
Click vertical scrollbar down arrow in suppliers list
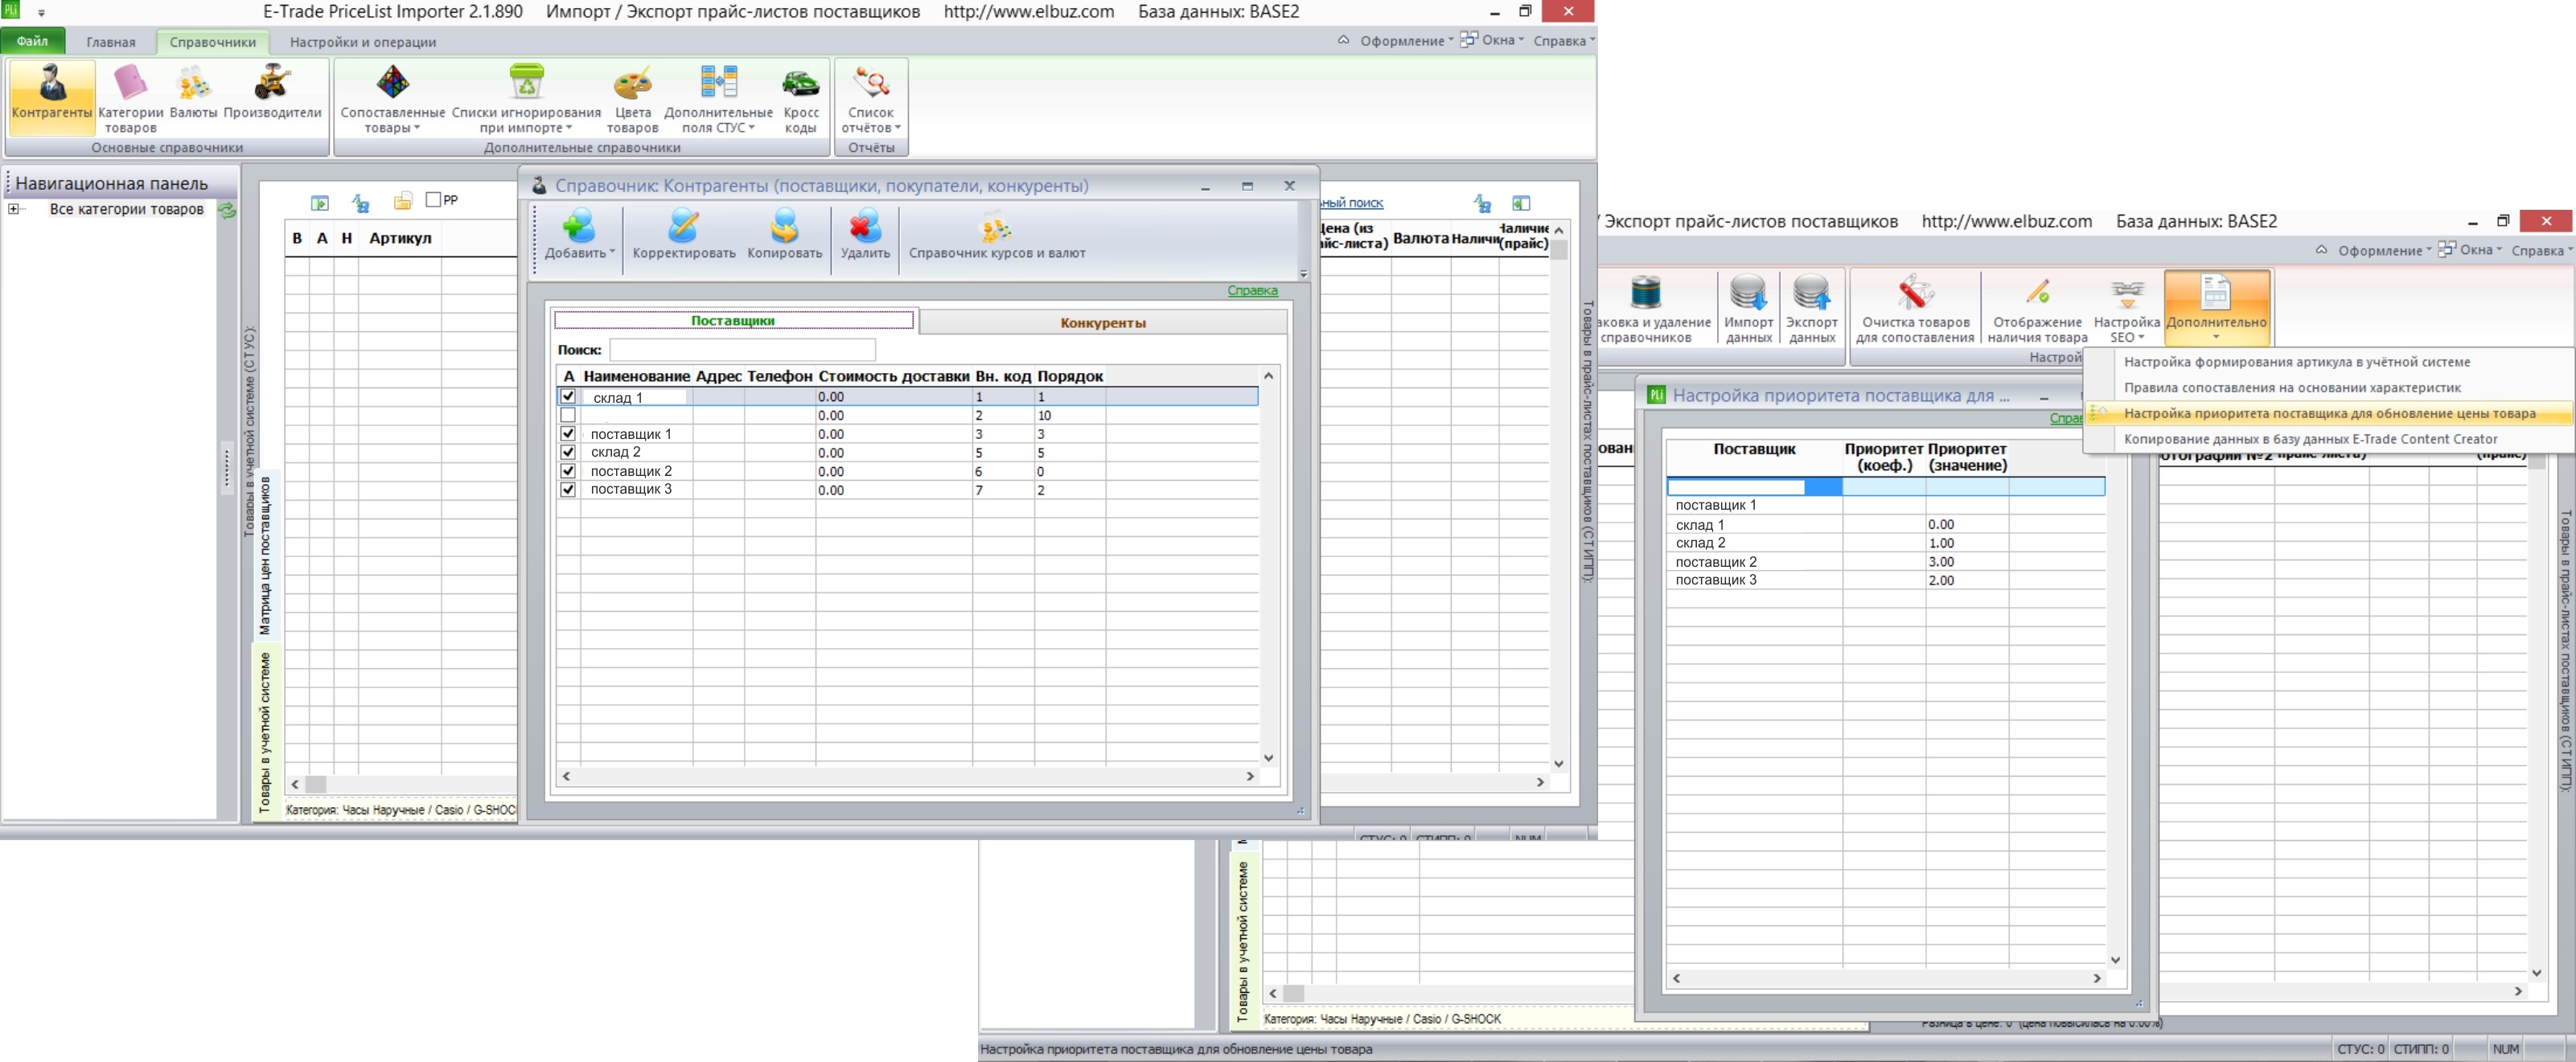1268,758
